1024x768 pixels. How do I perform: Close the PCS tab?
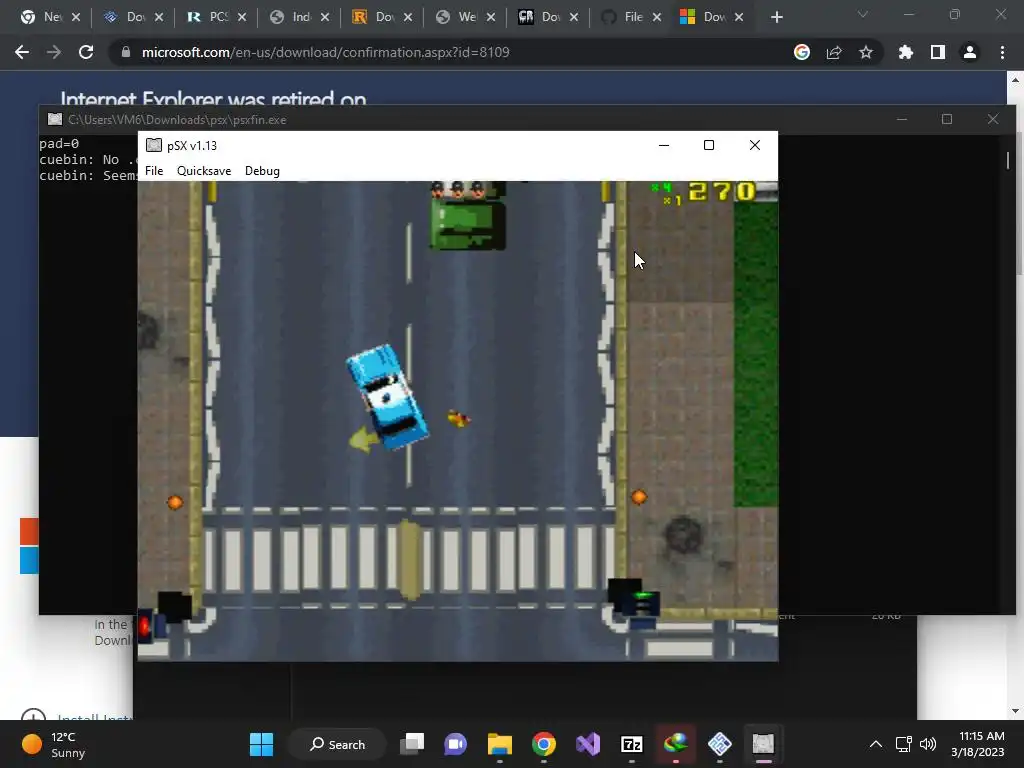[x=242, y=17]
